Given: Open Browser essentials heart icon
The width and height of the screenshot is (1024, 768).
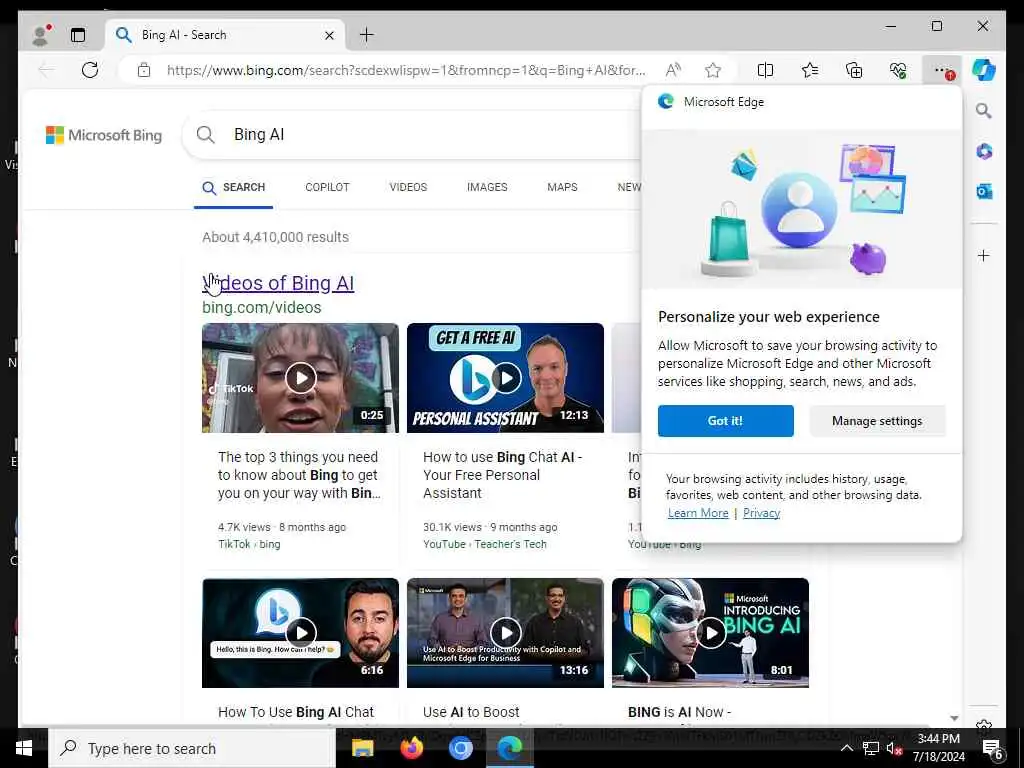Looking at the screenshot, I should (898, 70).
